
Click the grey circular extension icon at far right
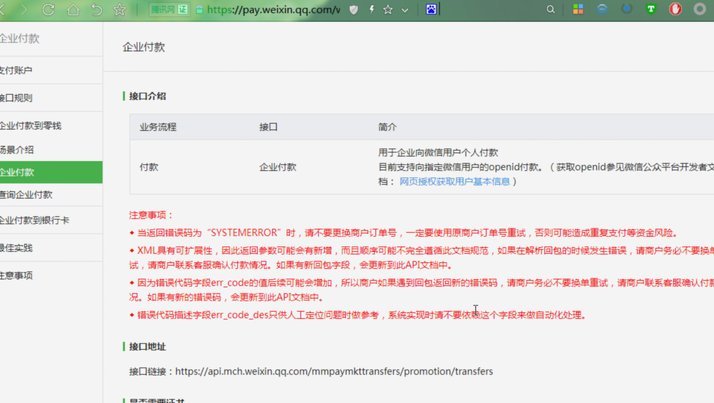(x=700, y=9)
